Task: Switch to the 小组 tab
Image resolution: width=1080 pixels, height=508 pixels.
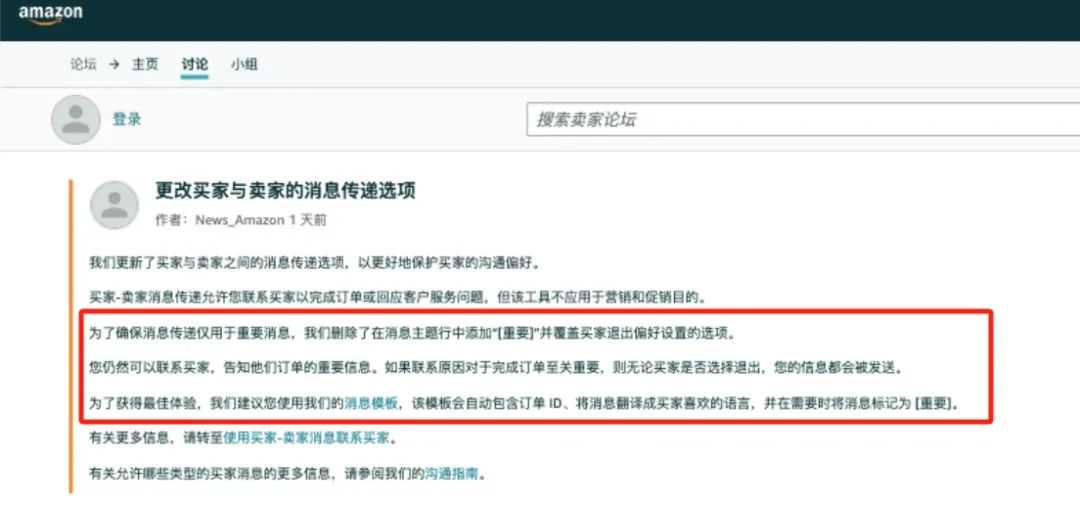Action: 245,65
